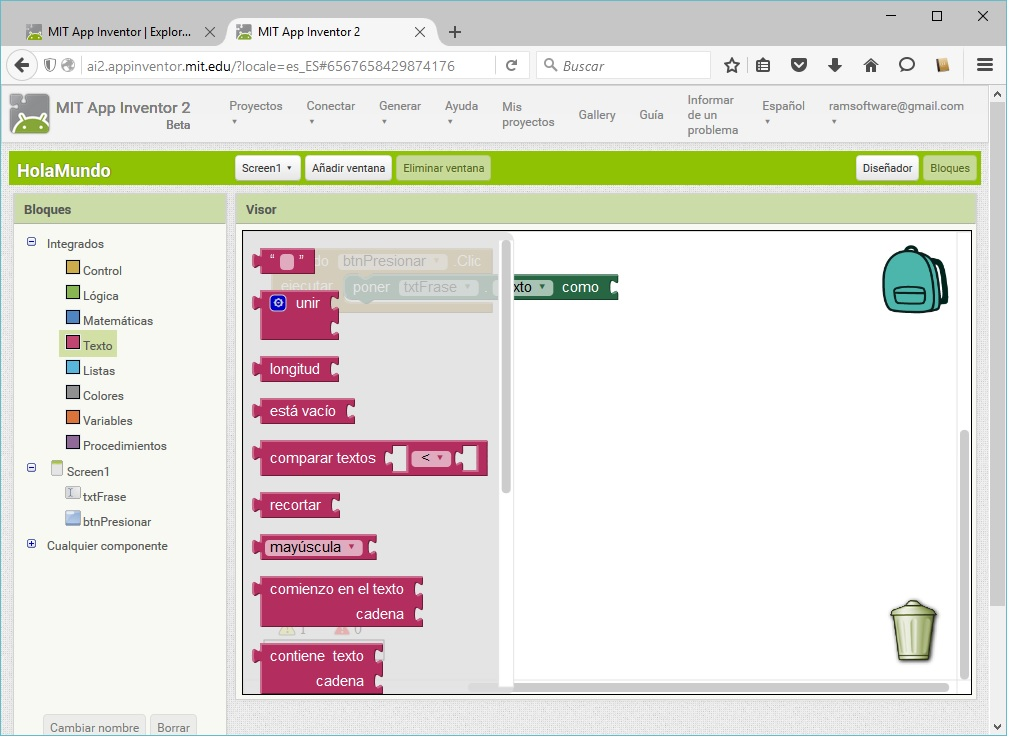Viewport: 1009px width, 738px height.
Task: Open the Firefox downloads arrow icon
Action: pos(835,66)
